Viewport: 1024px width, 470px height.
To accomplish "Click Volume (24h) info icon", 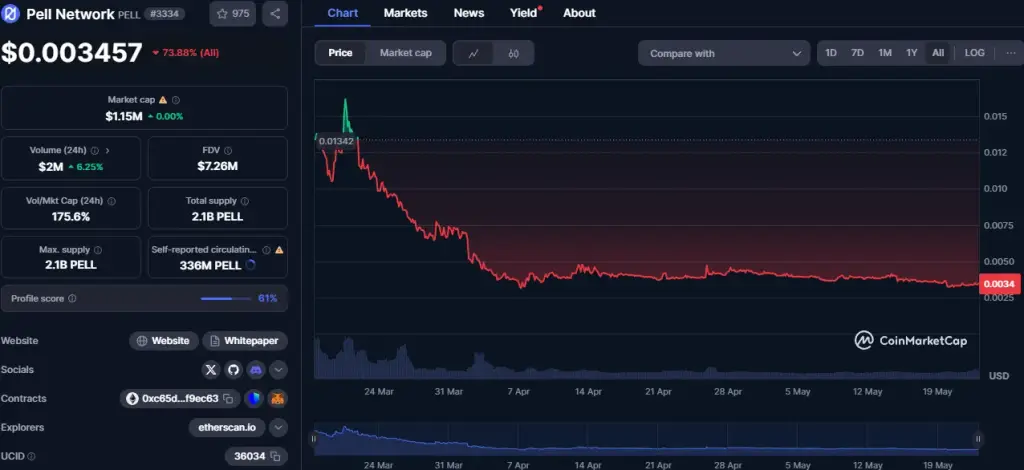I will click(x=95, y=150).
